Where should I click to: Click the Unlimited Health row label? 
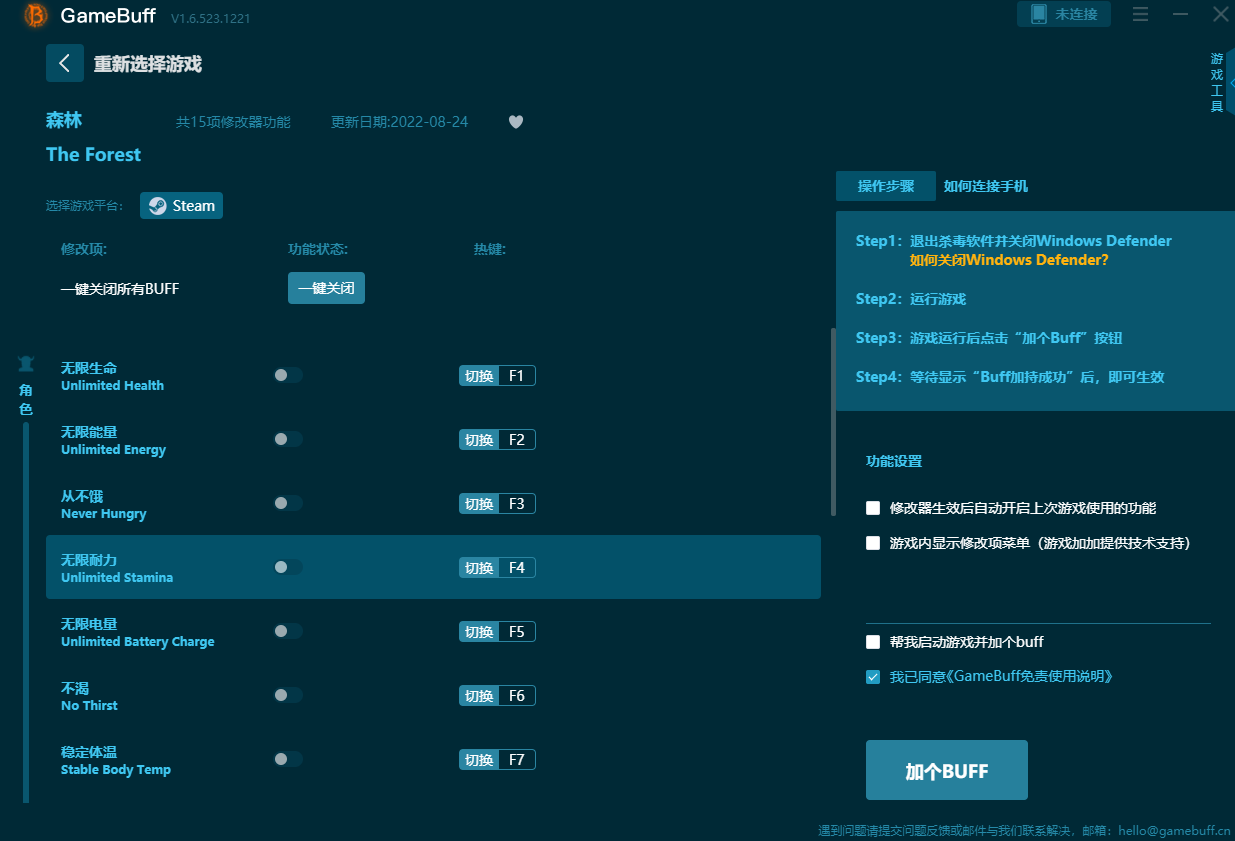click(x=112, y=376)
